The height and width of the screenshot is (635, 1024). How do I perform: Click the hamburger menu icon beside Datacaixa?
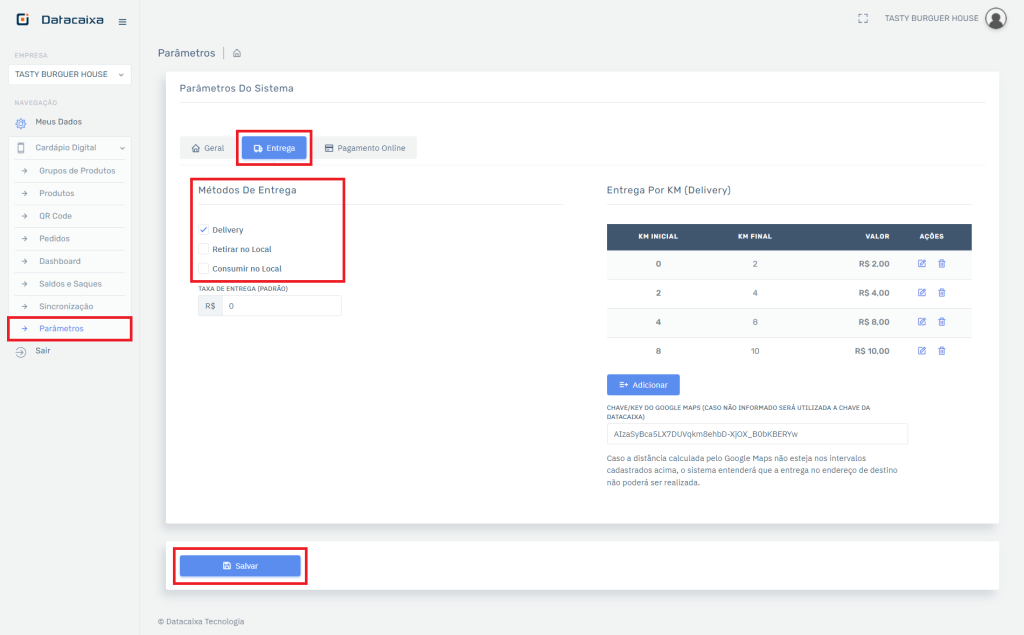[x=122, y=21]
